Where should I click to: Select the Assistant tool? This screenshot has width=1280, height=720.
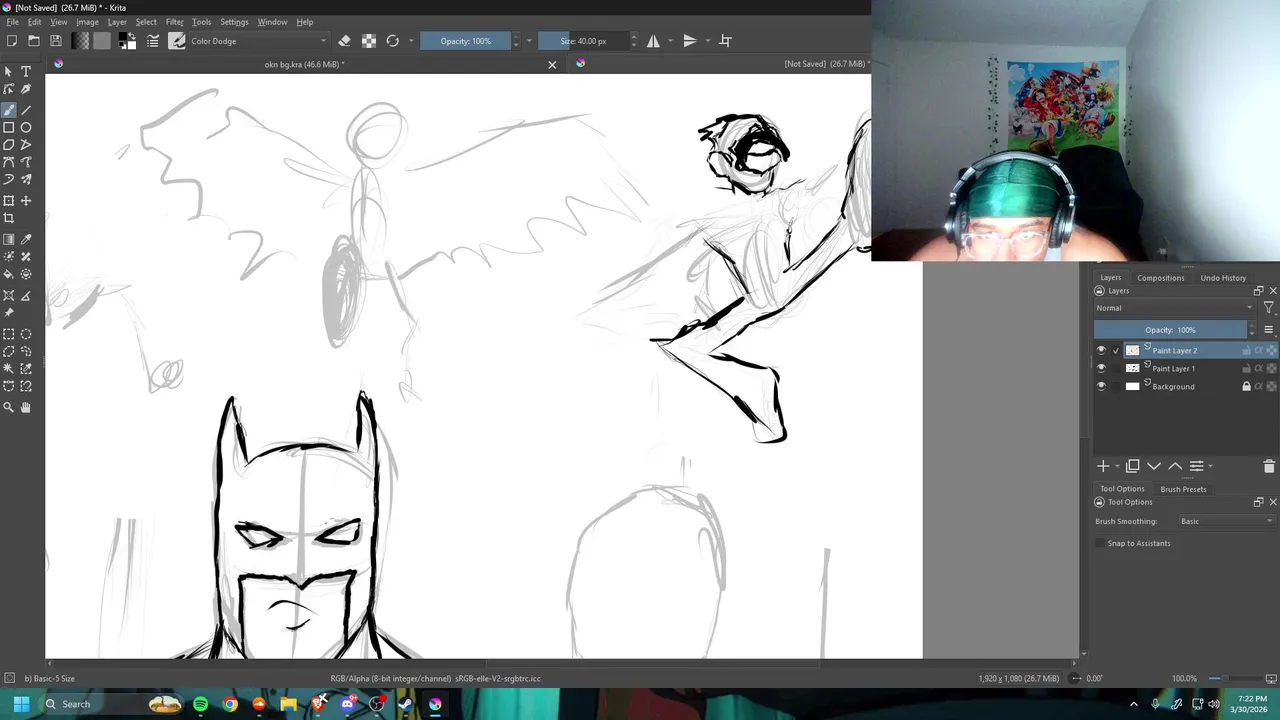(x=9, y=295)
